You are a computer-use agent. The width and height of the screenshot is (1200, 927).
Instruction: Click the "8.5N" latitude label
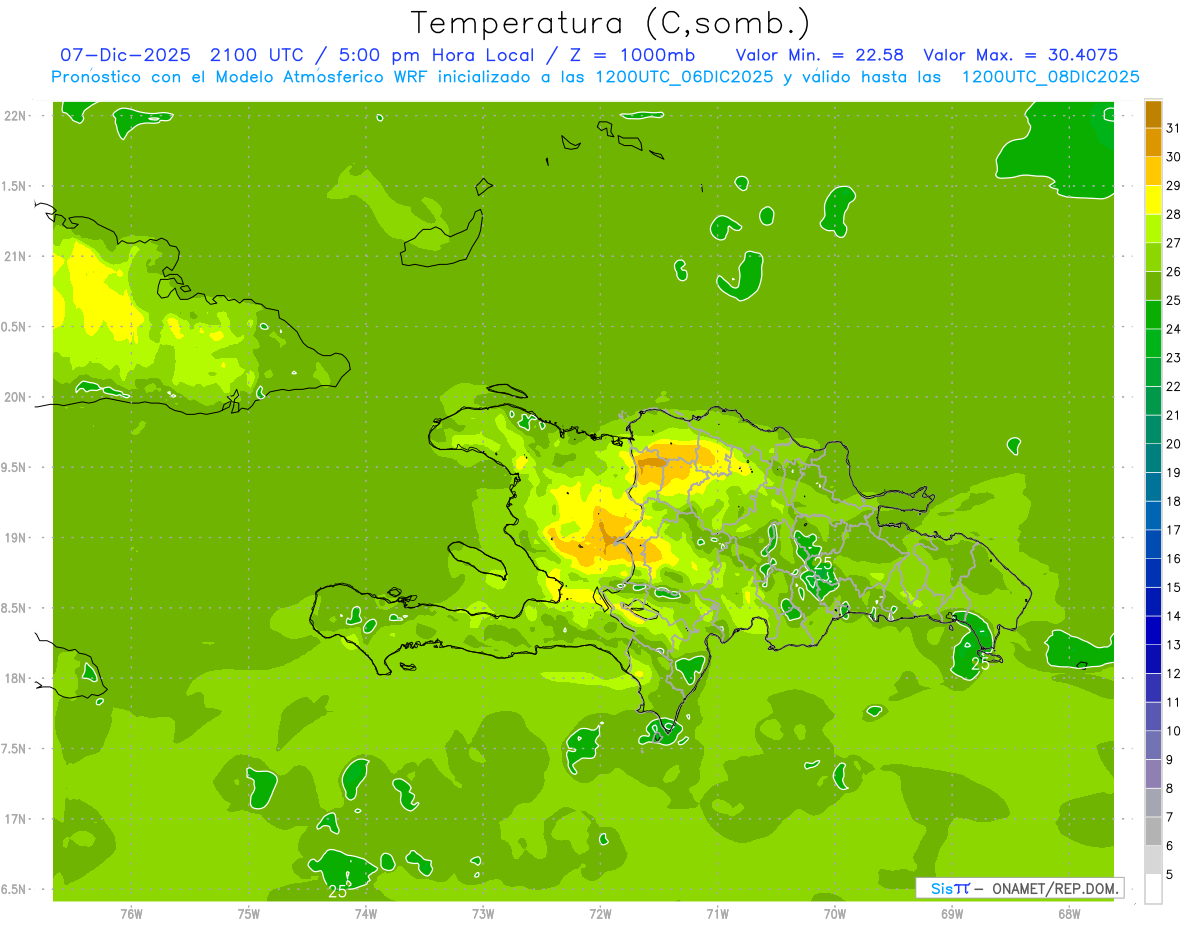tap(15, 608)
